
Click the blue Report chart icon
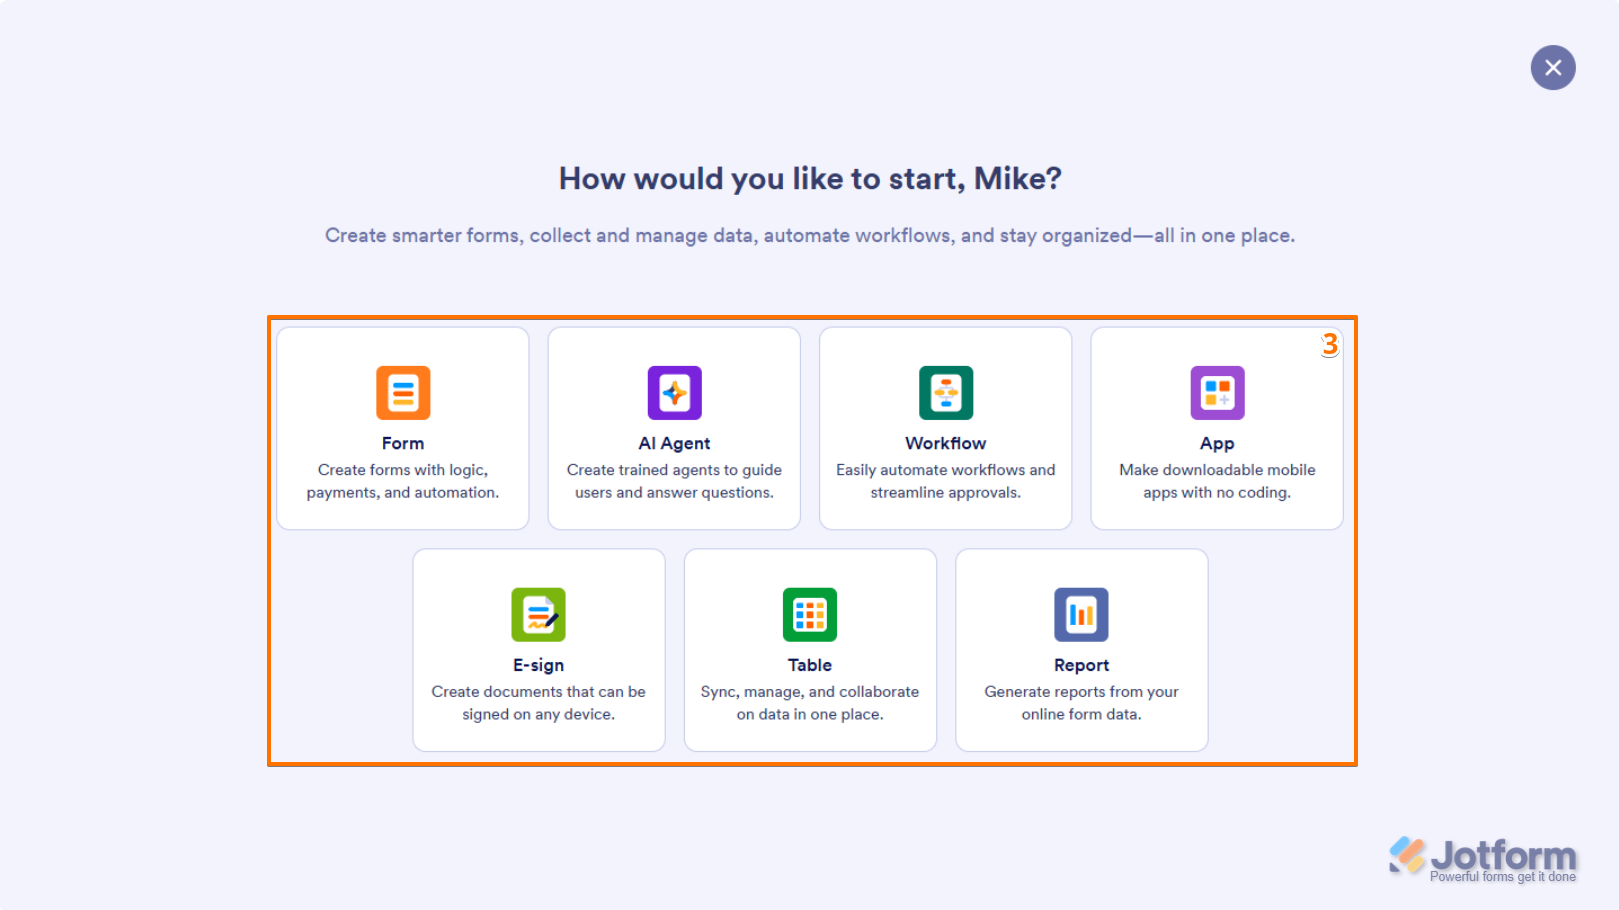[x=1081, y=614]
